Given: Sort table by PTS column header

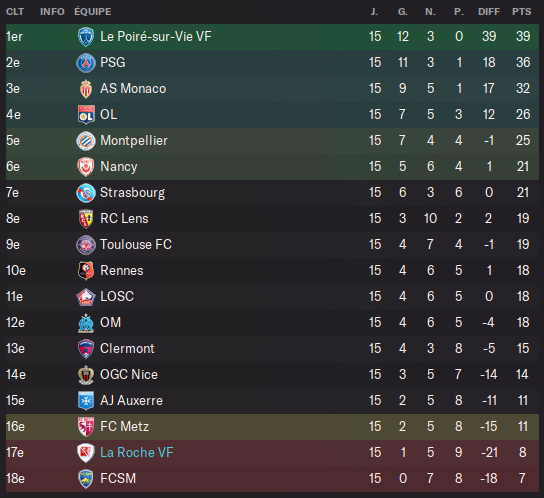Looking at the screenshot, I should click(521, 12).
